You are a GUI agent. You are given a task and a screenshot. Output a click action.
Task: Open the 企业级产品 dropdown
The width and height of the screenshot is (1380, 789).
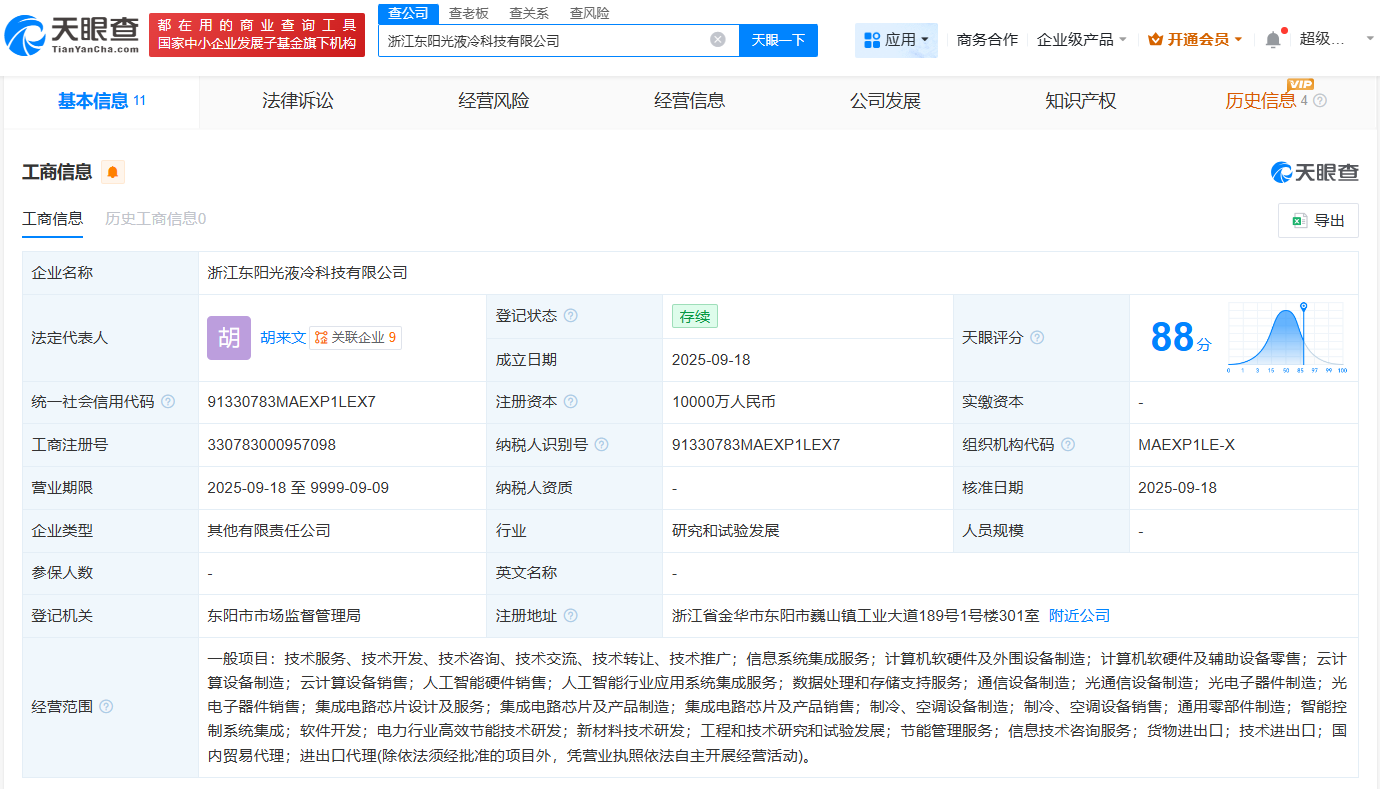pos(1078,38)
